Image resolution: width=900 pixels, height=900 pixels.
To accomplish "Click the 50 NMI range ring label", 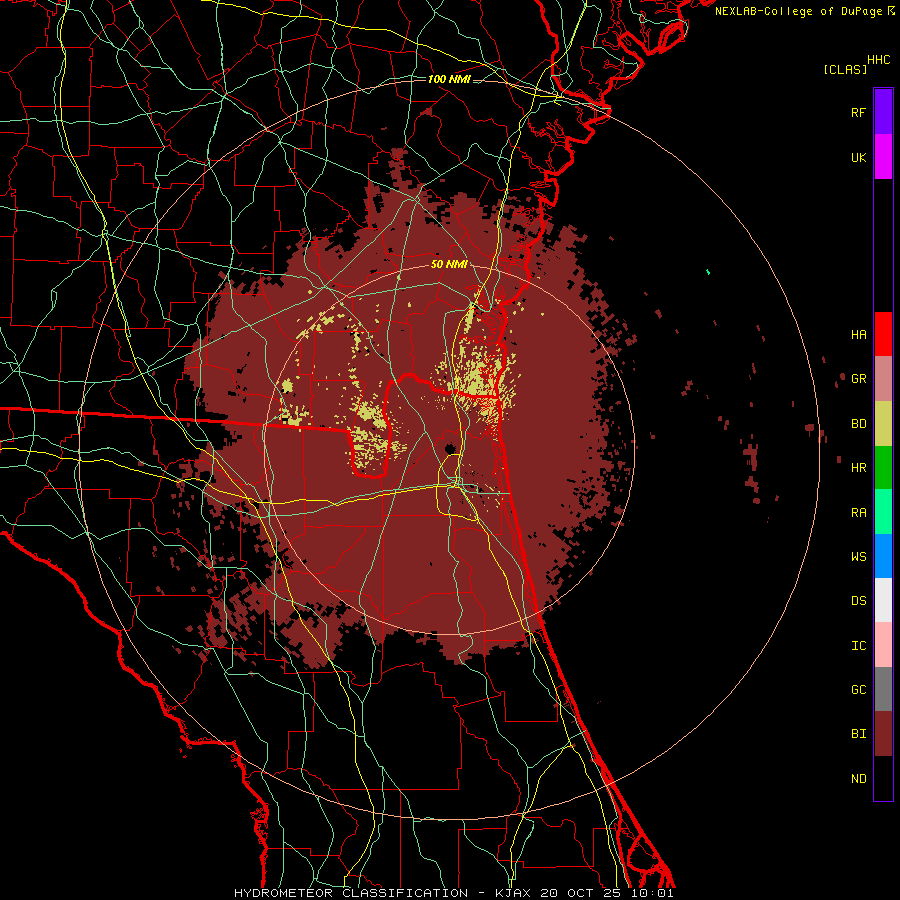I will pyautogui.click(x=449, y=264).
